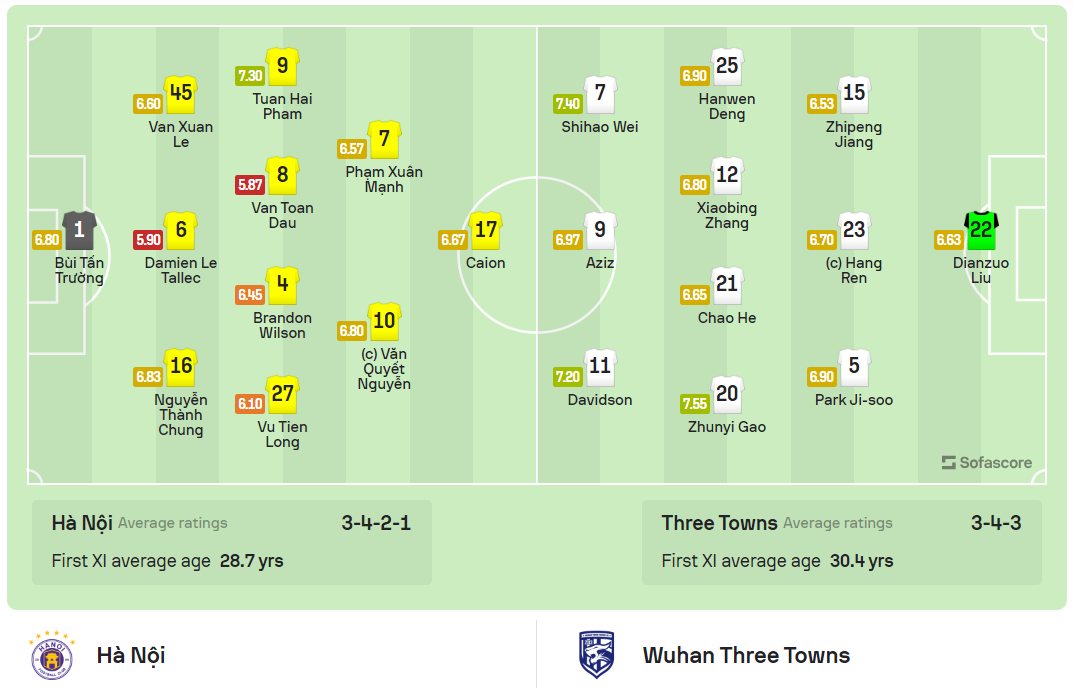The height and width of the screenshot is (688, 1074).
Task: Click Van Toan Dau's 5.87 rating badge
Action: (x=249, y=185)
